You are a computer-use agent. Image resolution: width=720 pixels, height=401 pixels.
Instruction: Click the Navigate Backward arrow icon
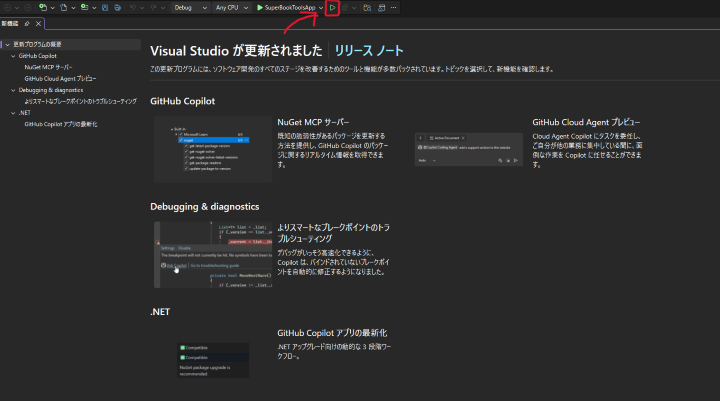coord(7,7)
